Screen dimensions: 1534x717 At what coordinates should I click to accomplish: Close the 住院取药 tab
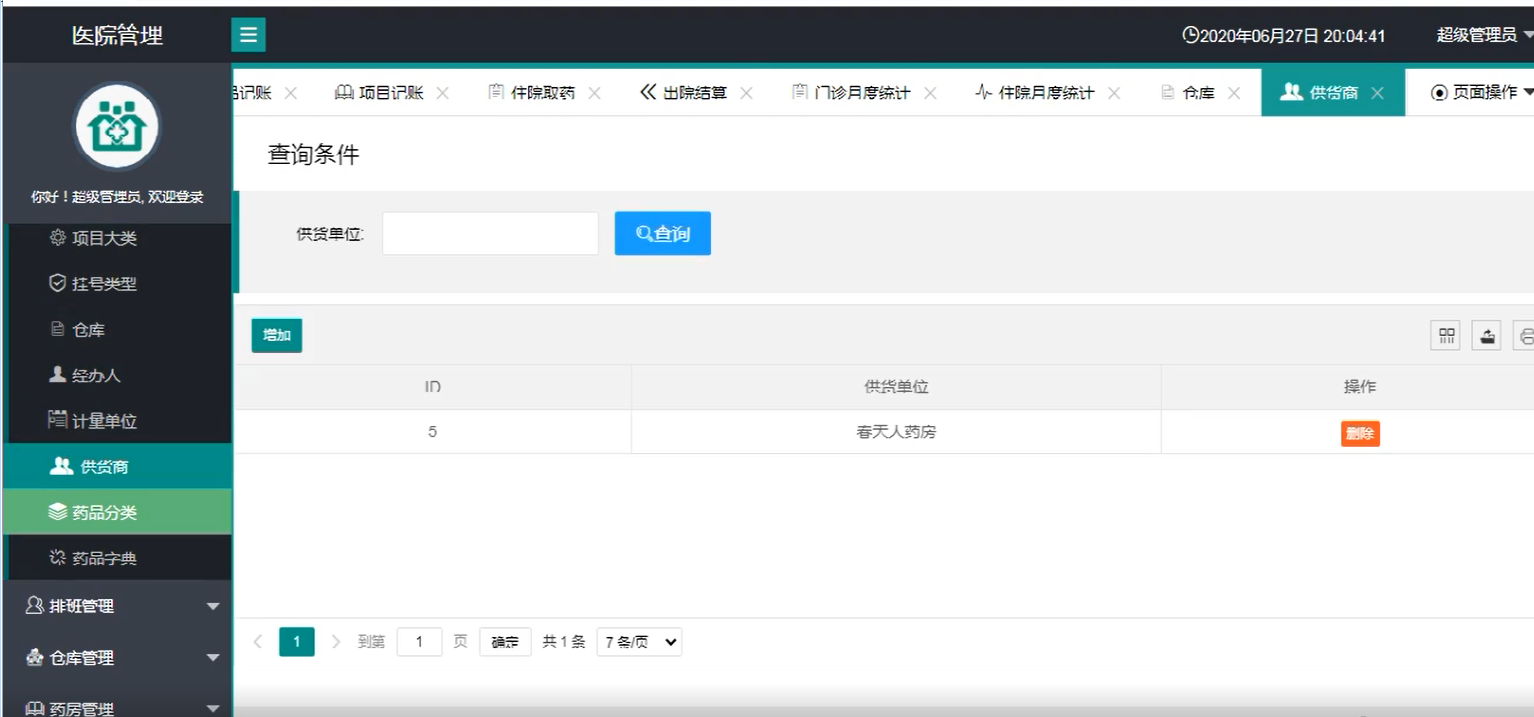(x=594, y=93)
